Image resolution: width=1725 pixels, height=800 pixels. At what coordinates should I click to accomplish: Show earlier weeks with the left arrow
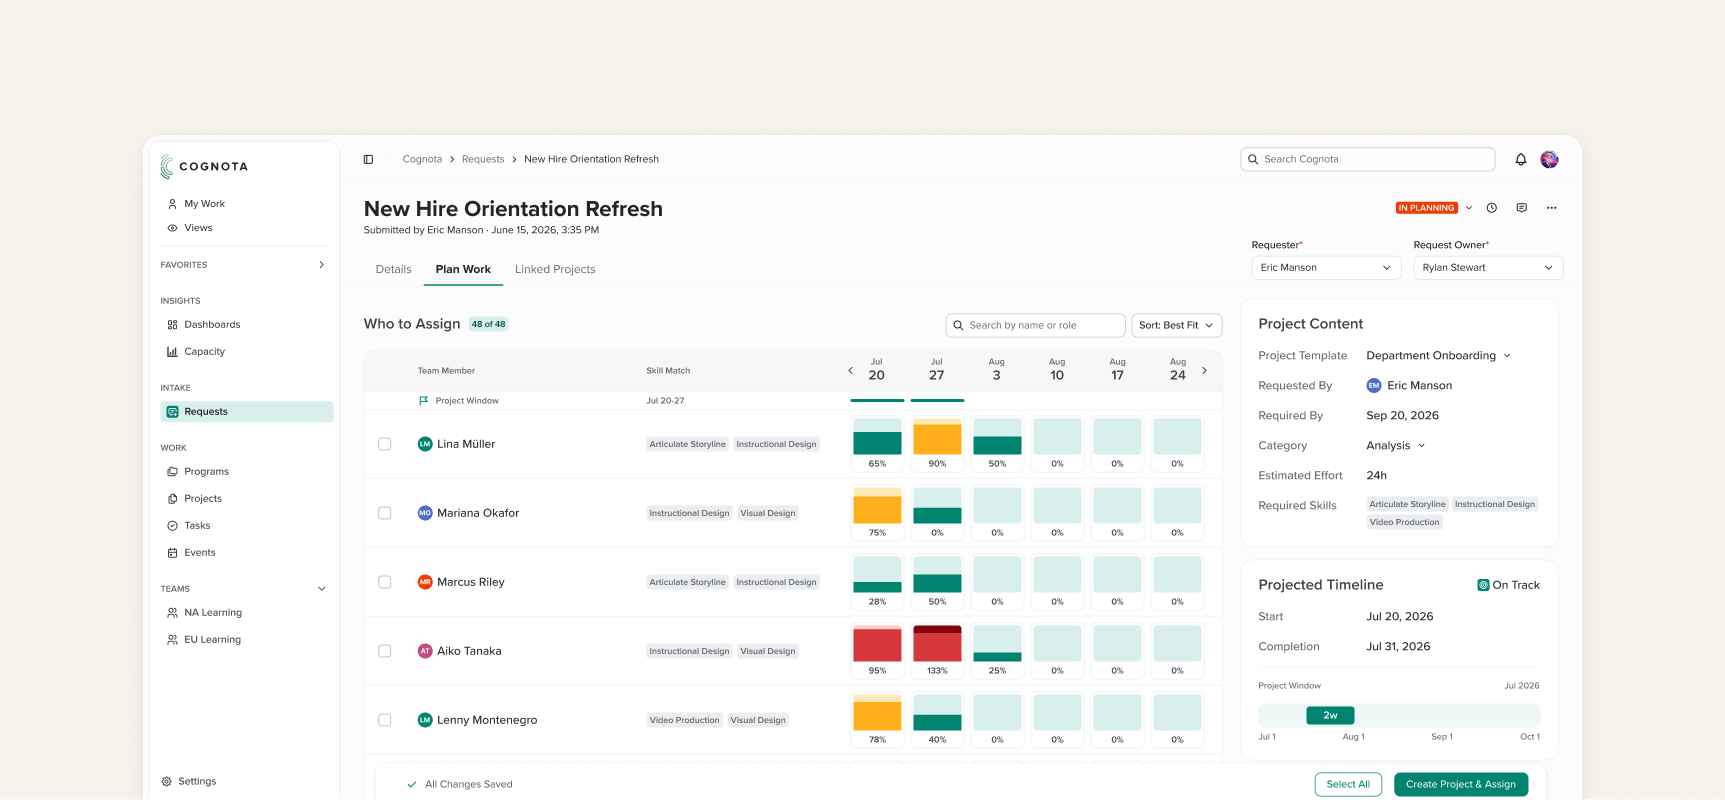pos(851,371)
